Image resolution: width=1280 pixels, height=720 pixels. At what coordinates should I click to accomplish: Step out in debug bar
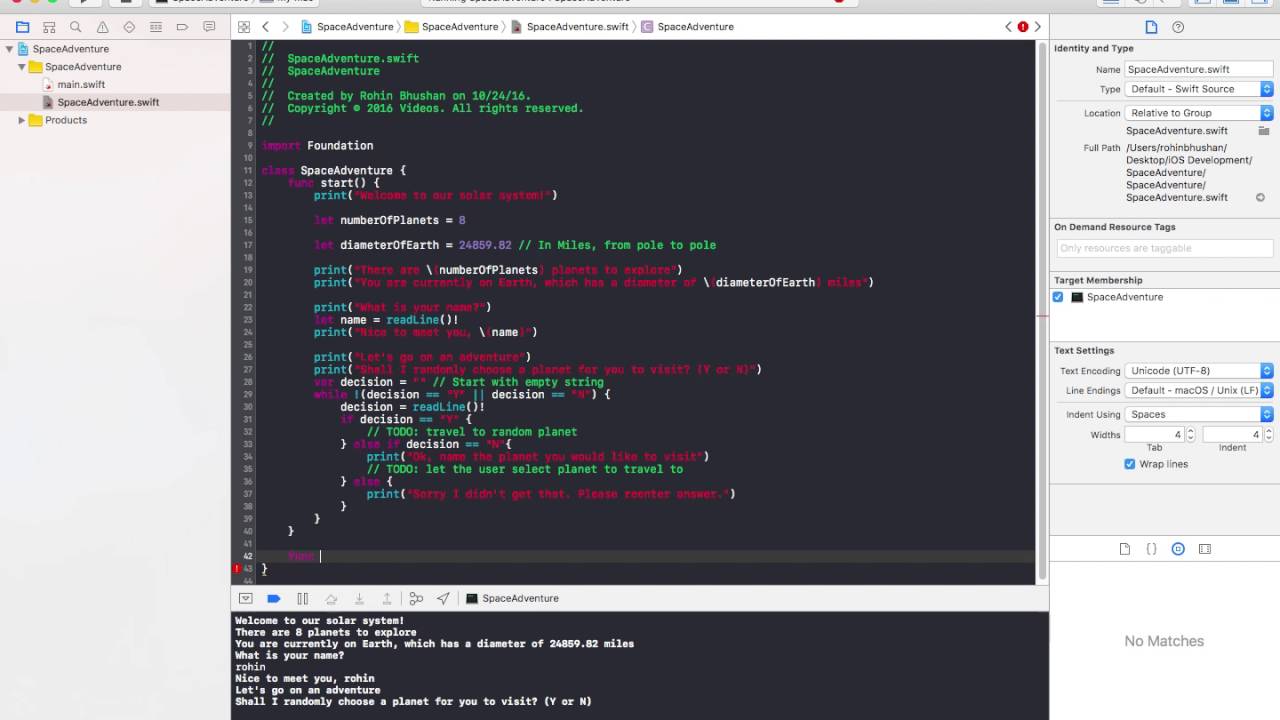pos(387,598)
